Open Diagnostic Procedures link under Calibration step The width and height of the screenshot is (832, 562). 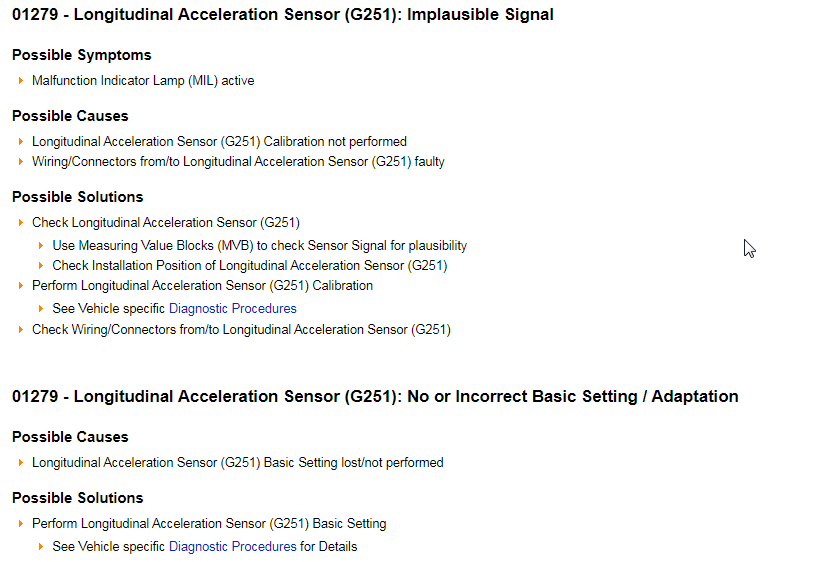pos(232,309)
